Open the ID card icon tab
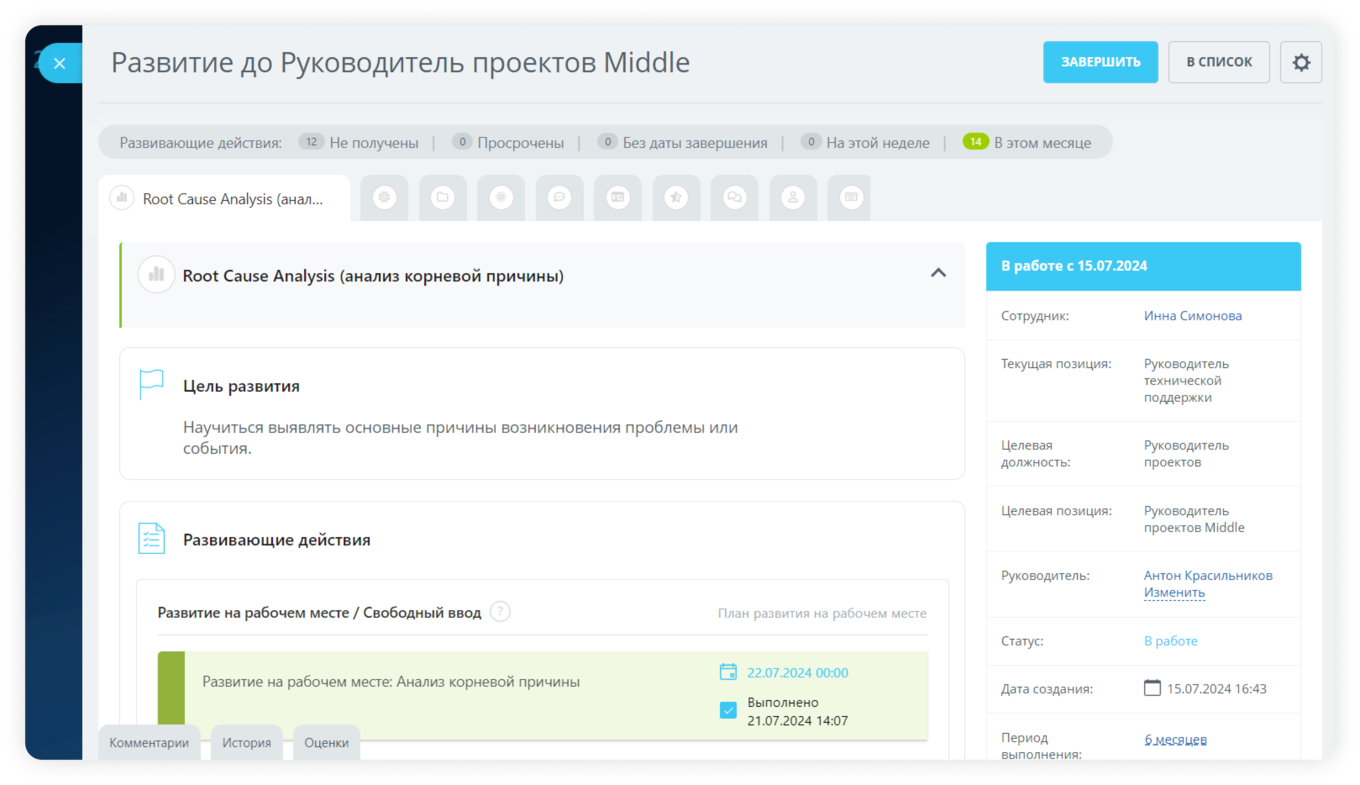The image size is (1360, 785). [618, 198]
